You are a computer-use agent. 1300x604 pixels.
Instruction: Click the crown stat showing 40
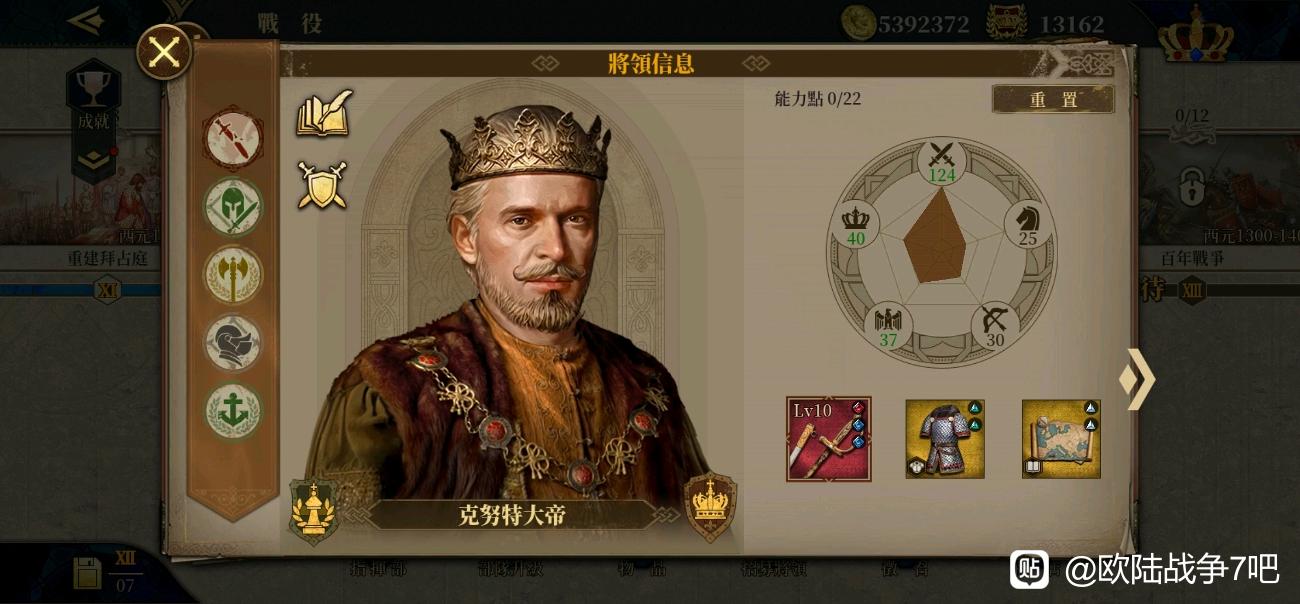(x=856, y=225)
